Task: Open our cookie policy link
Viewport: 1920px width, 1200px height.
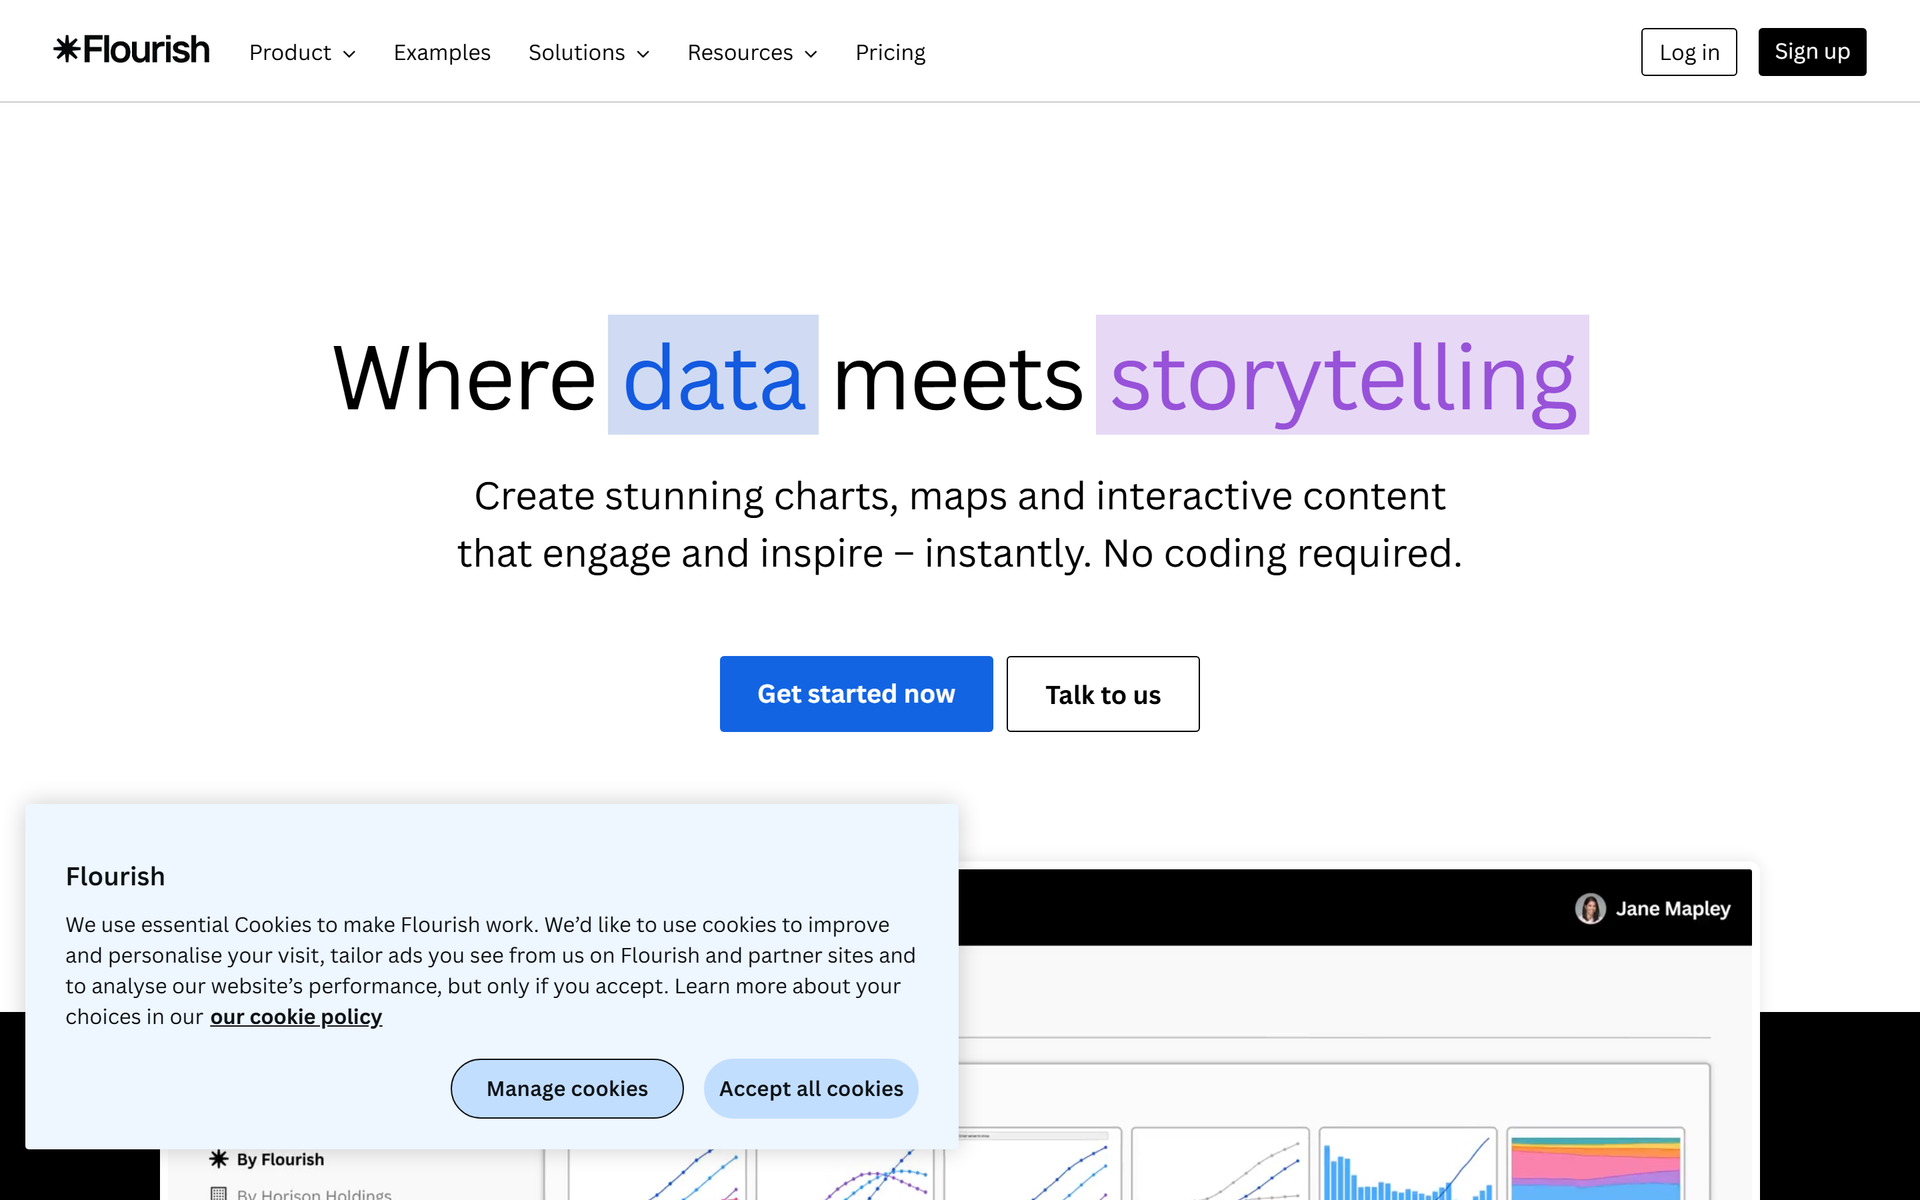Action: [296, 1017]
